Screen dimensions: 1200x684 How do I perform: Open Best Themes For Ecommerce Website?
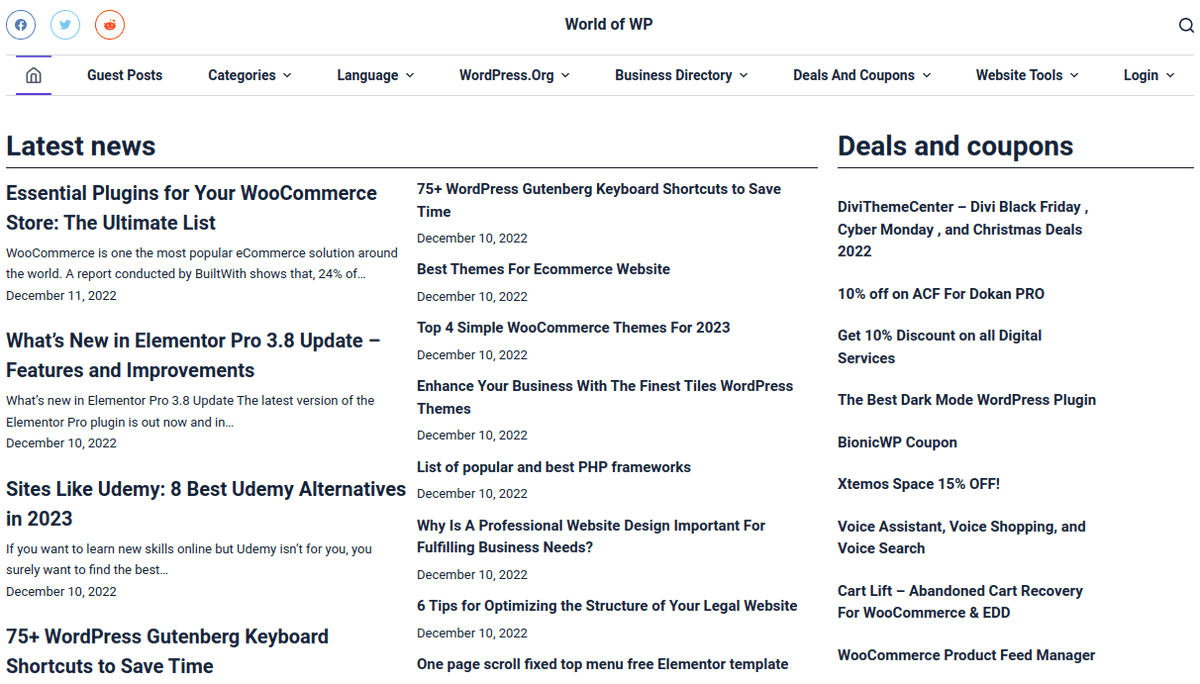coord(543,269)
